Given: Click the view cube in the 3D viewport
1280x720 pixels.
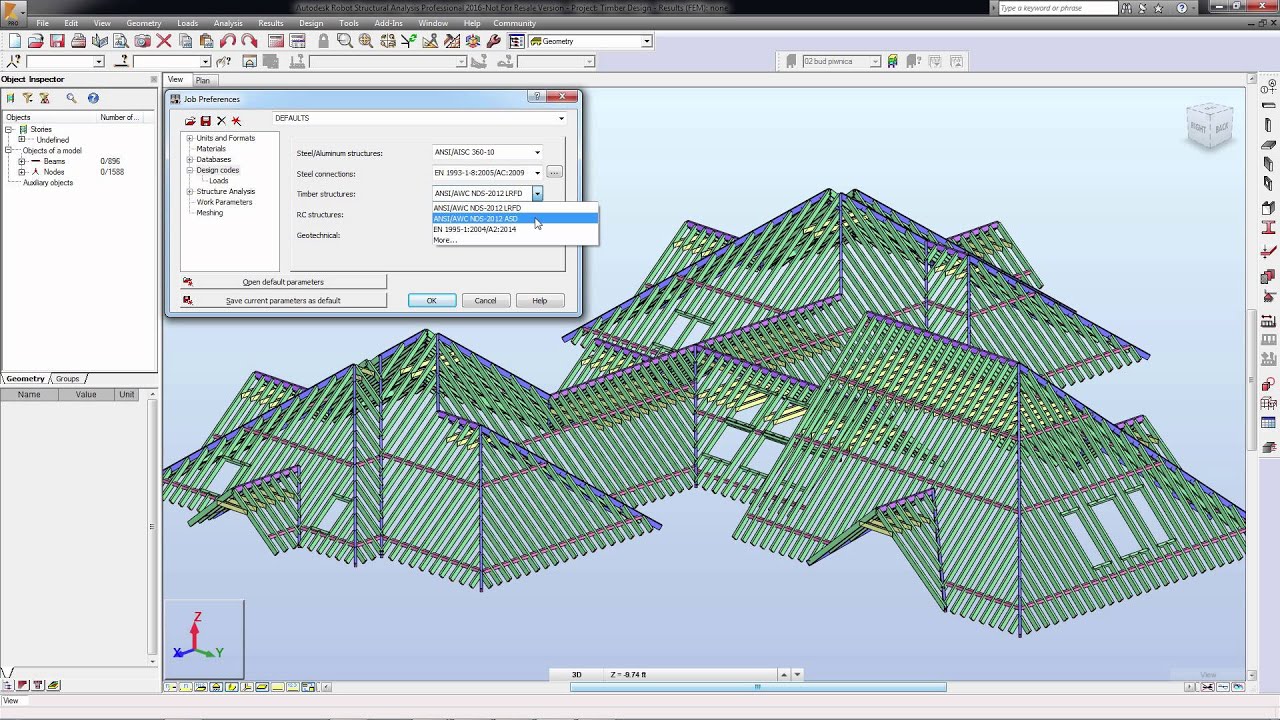Looking at the screenshot, I should tap(1210, 126).
